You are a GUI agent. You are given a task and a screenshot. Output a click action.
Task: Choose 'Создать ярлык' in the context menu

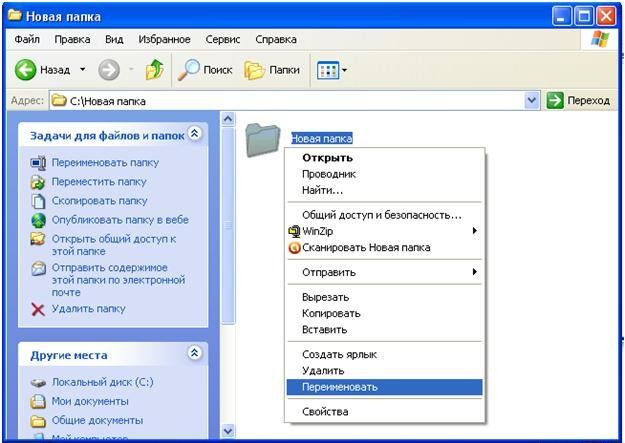(384, 354)
